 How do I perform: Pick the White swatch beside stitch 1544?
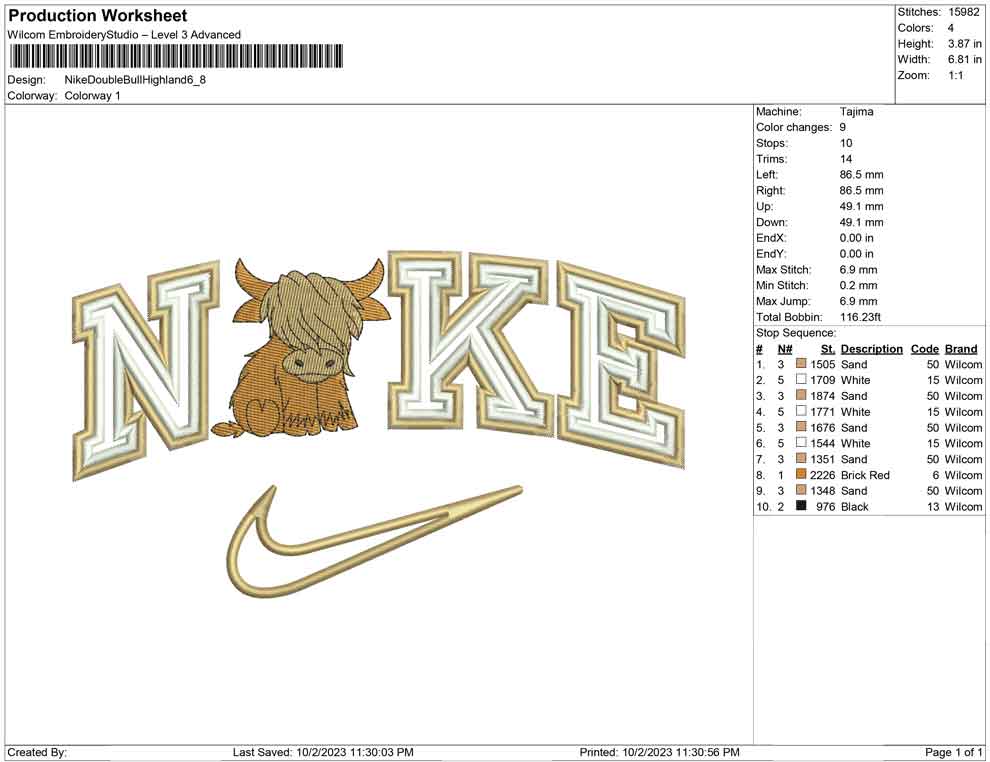[801, 443]
